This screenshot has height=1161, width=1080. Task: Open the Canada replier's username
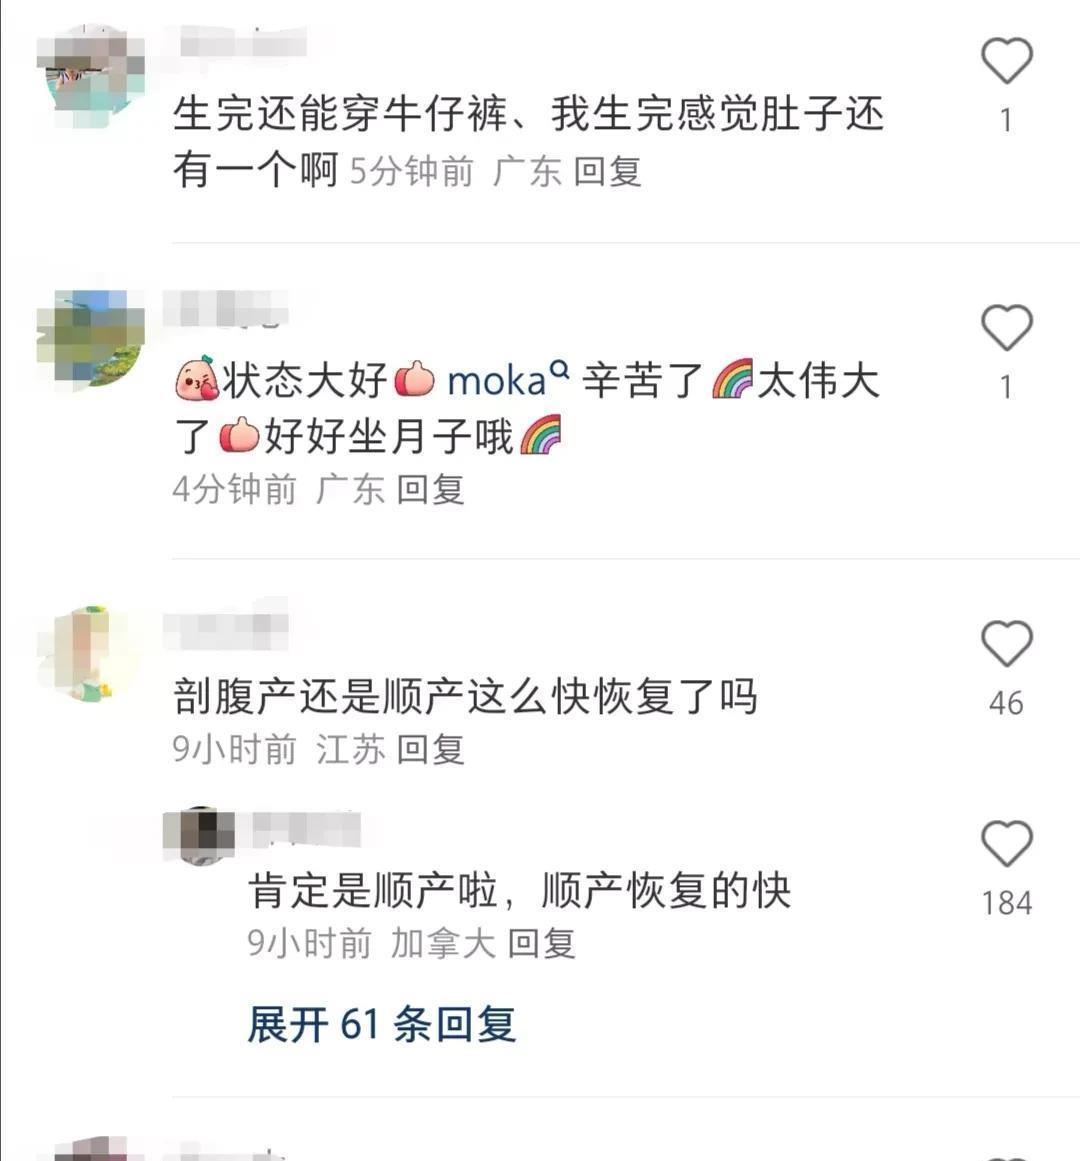pos(306,829)
